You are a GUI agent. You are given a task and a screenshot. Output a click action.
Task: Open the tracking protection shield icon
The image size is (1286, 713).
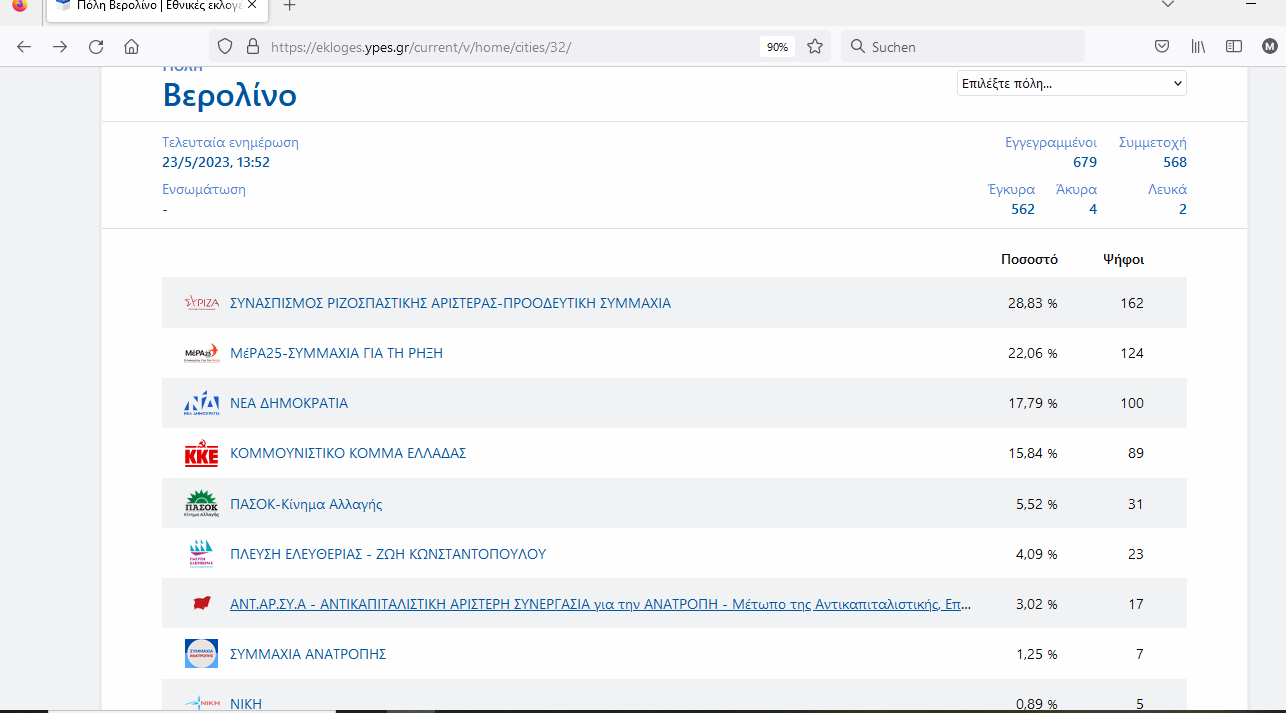[x=225, y=46]
